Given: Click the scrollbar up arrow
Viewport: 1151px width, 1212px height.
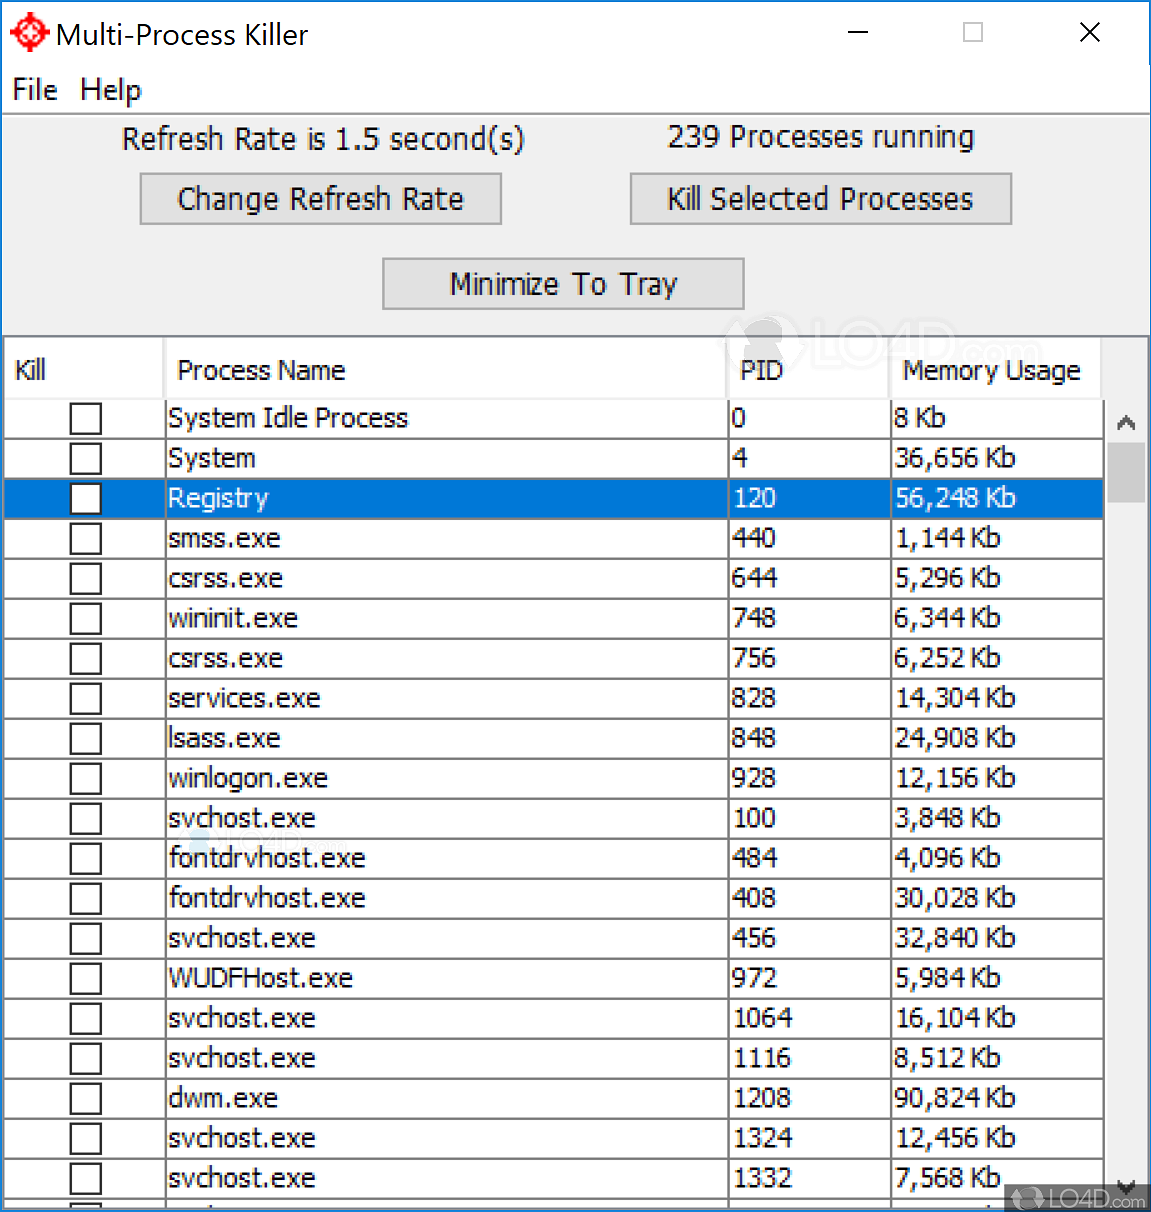Looking at the screenshot, I should click(1126, 422).
